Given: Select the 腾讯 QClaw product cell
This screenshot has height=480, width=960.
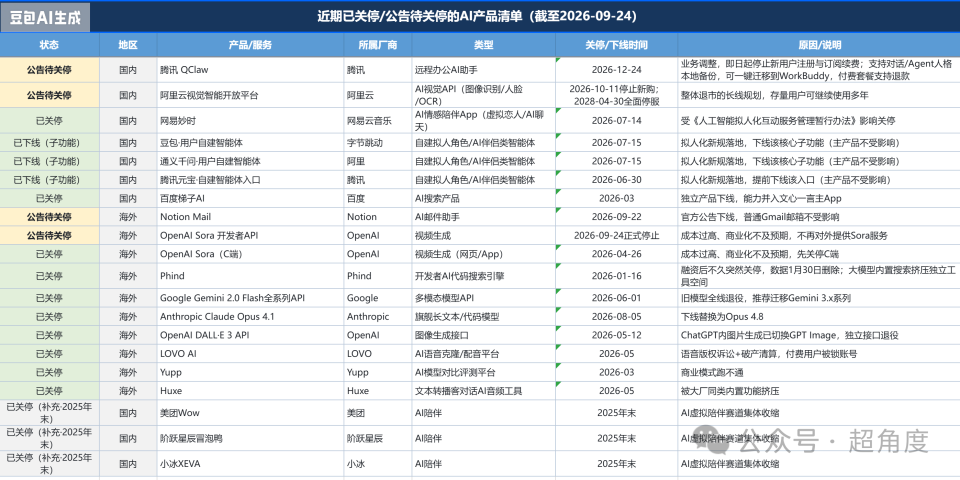Looking at the screenshot, I should (250, 70).
